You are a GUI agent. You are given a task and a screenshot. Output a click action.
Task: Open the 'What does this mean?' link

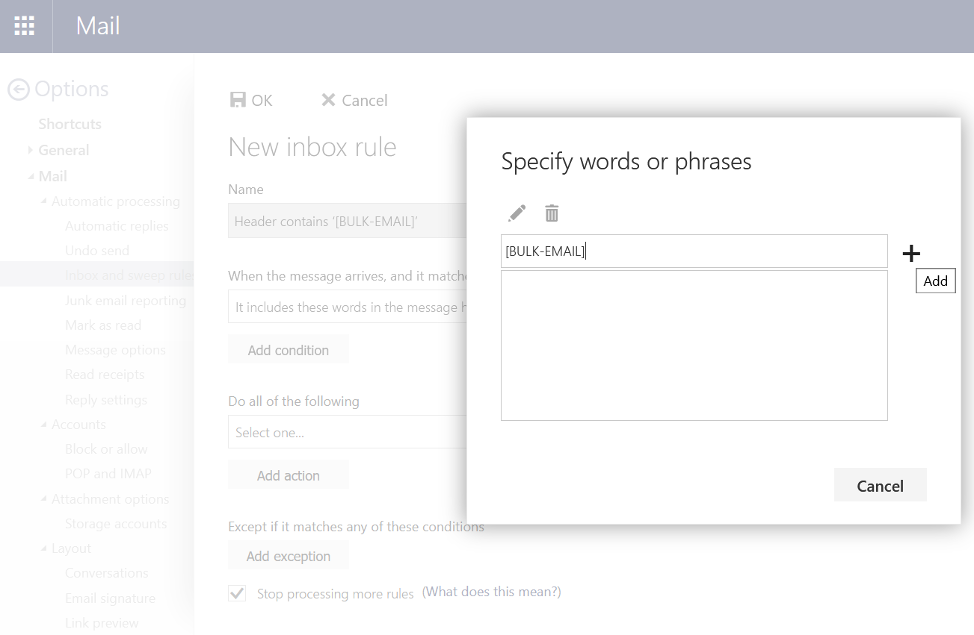491,592
